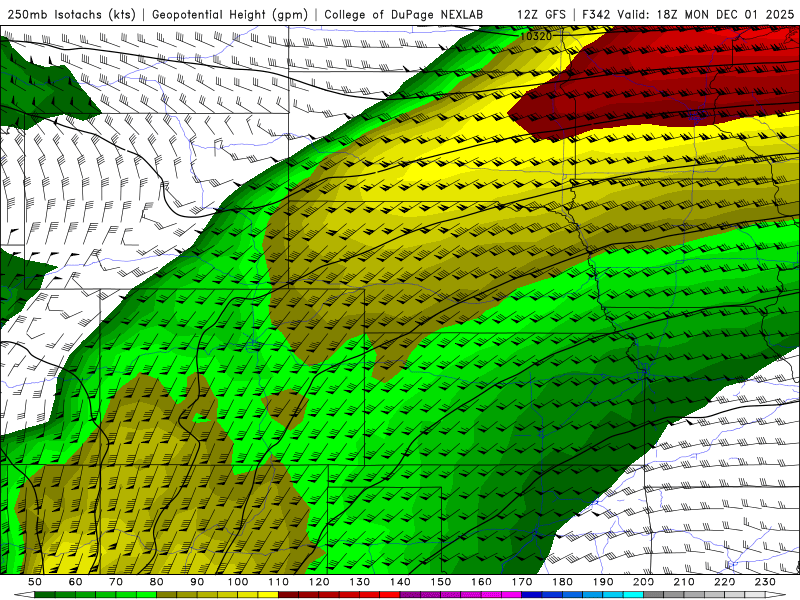Click the 220 value on the color scale
The height and width of the screenshot is (600, 800).
tap(724, 582)
